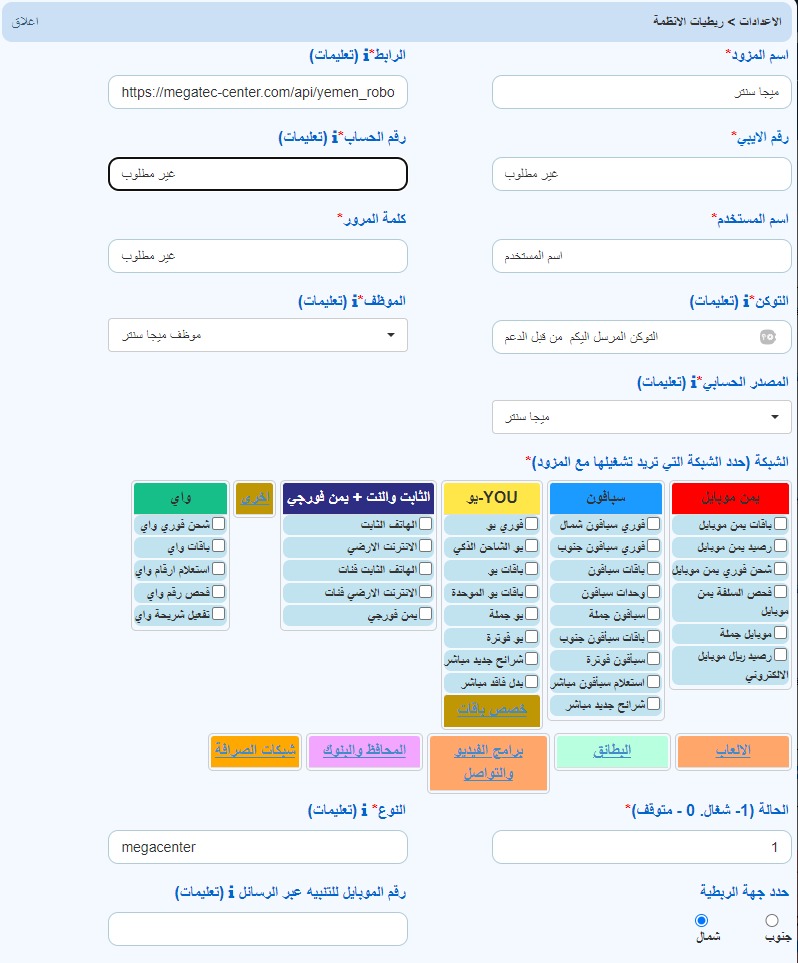Click the اسم المزود input field
The height and width of the screenshot is (963, 798).
pyautogui.click(x=641, y=92)
